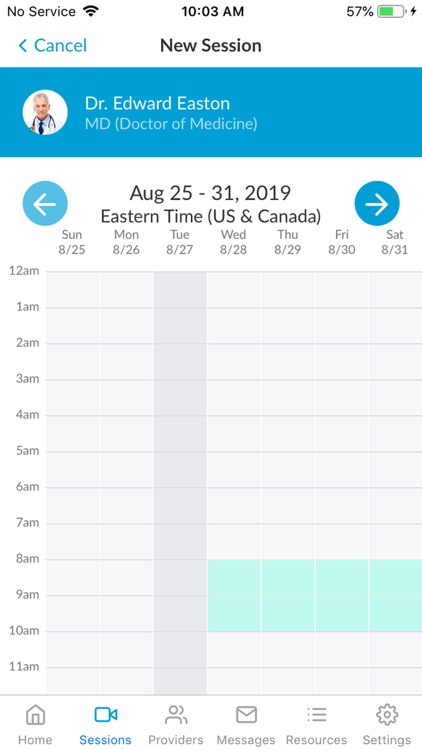
Task: Go to previous week with left arrow
Action: tap(45, 203)
